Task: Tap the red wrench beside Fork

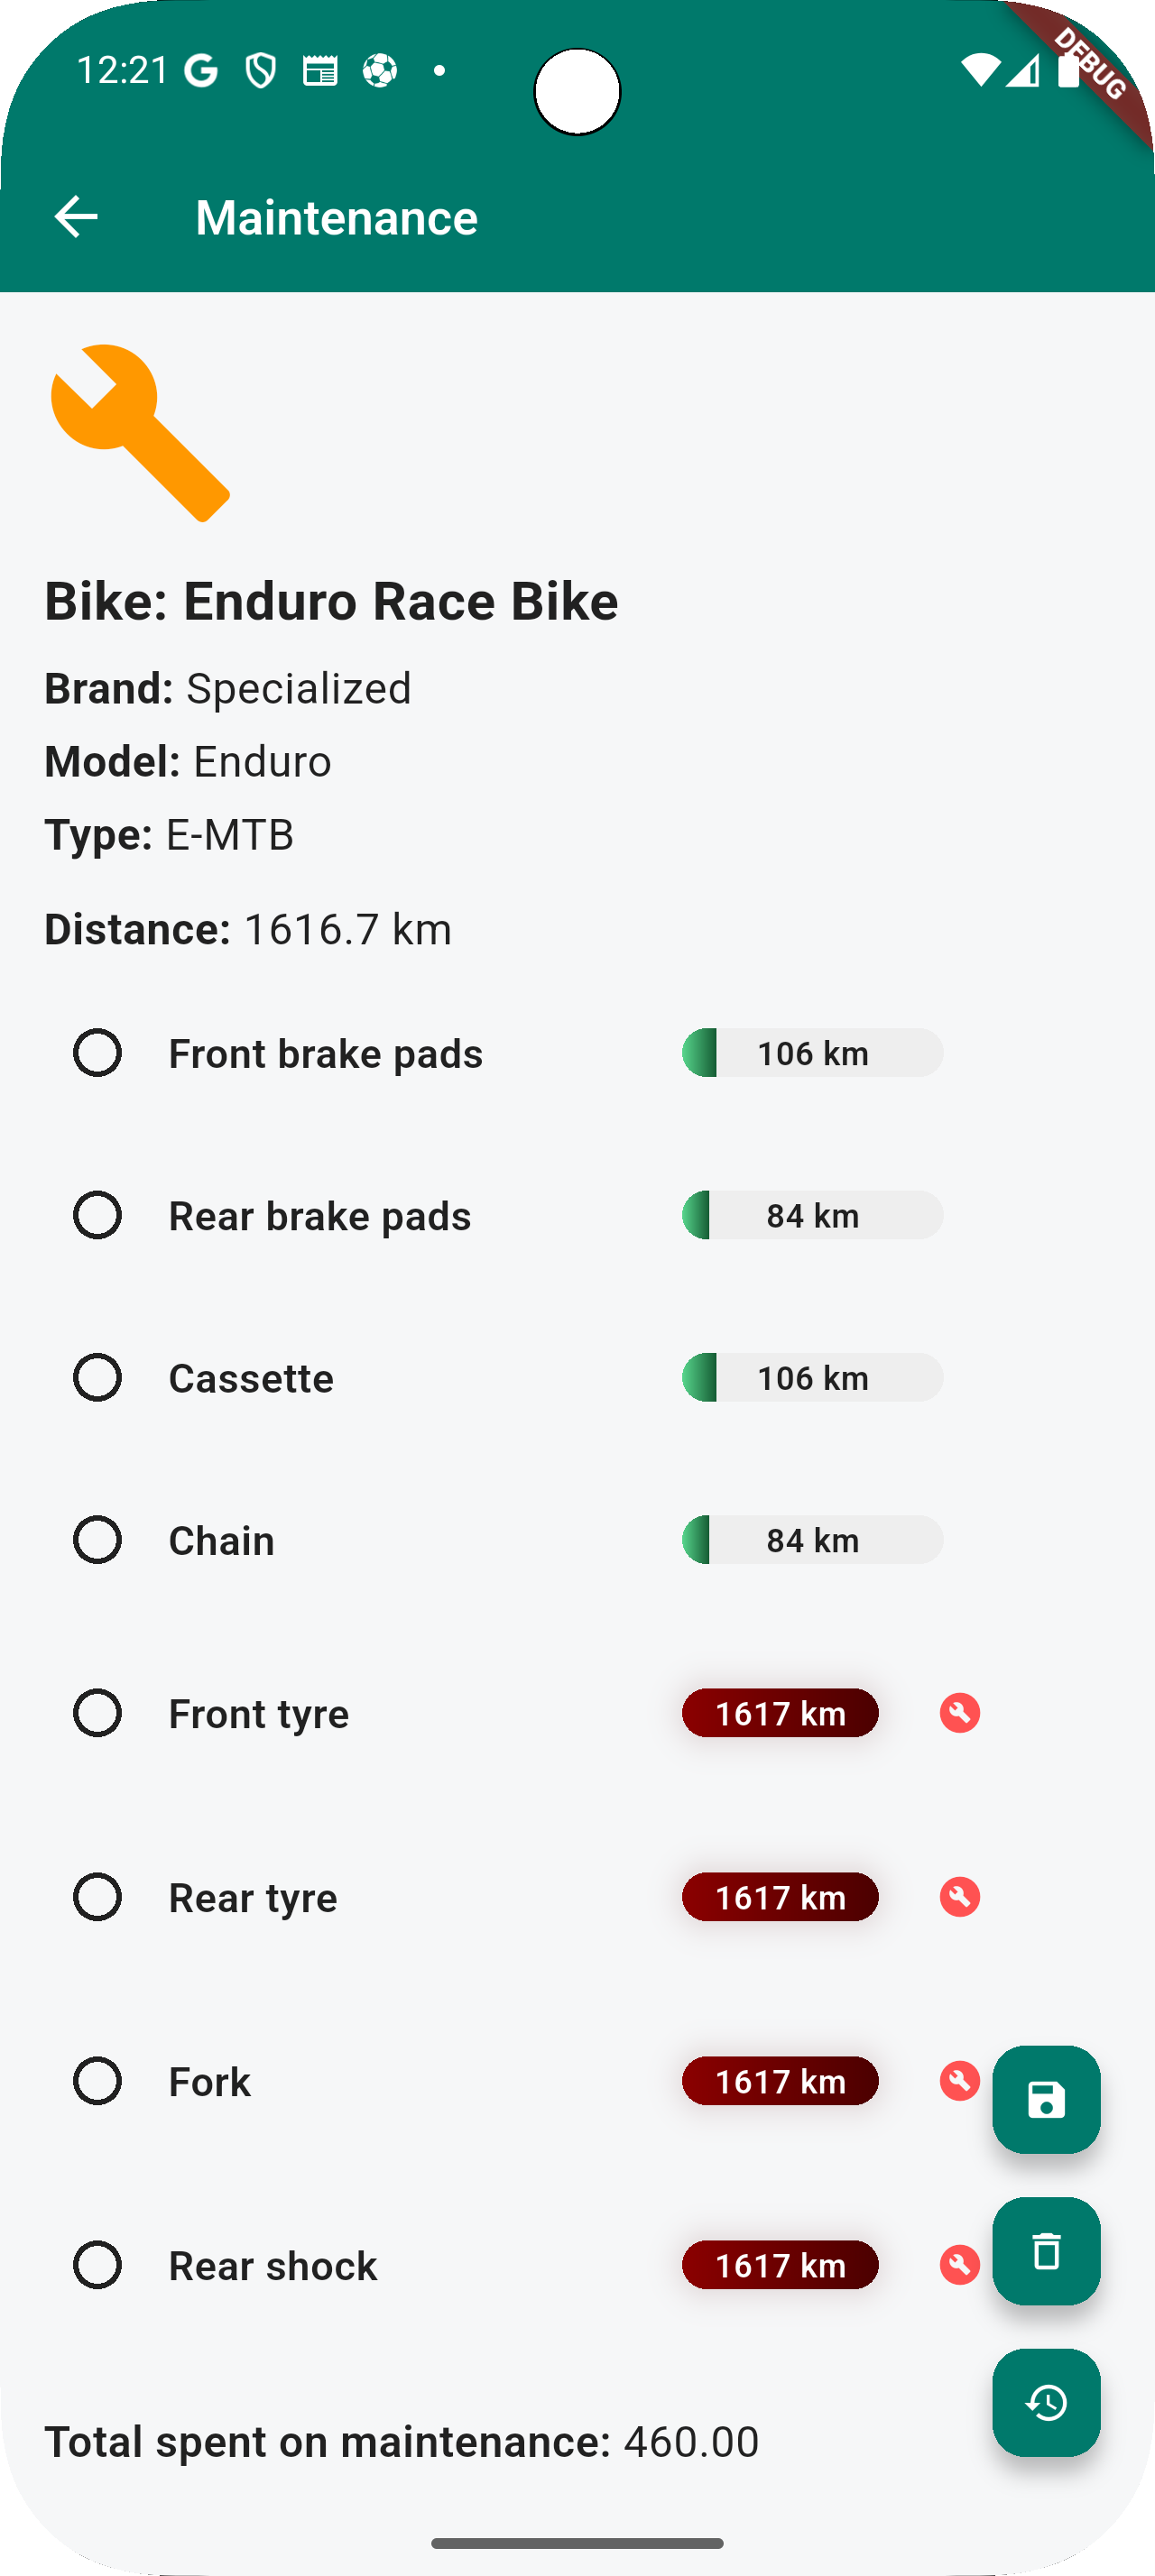Action: tap(957, 2081)
